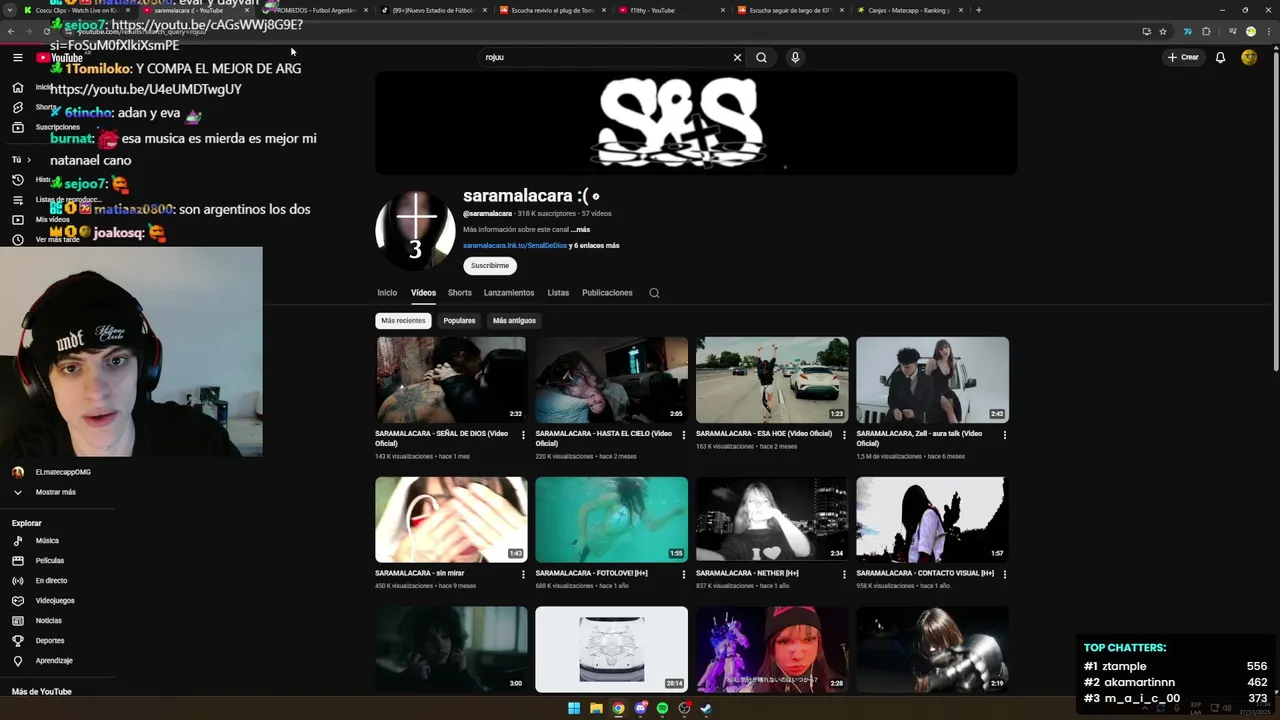Switch to the Listas tab
Screen dimensions: 1280x720
click(558, 293)
